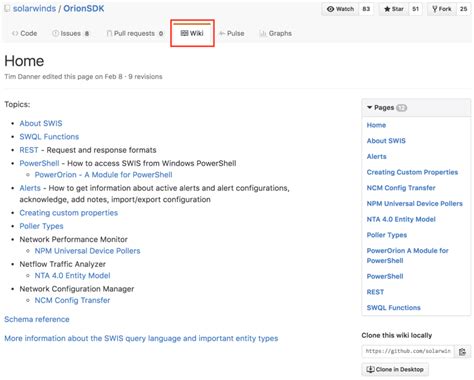Click the Home page heading

point(24,61)
